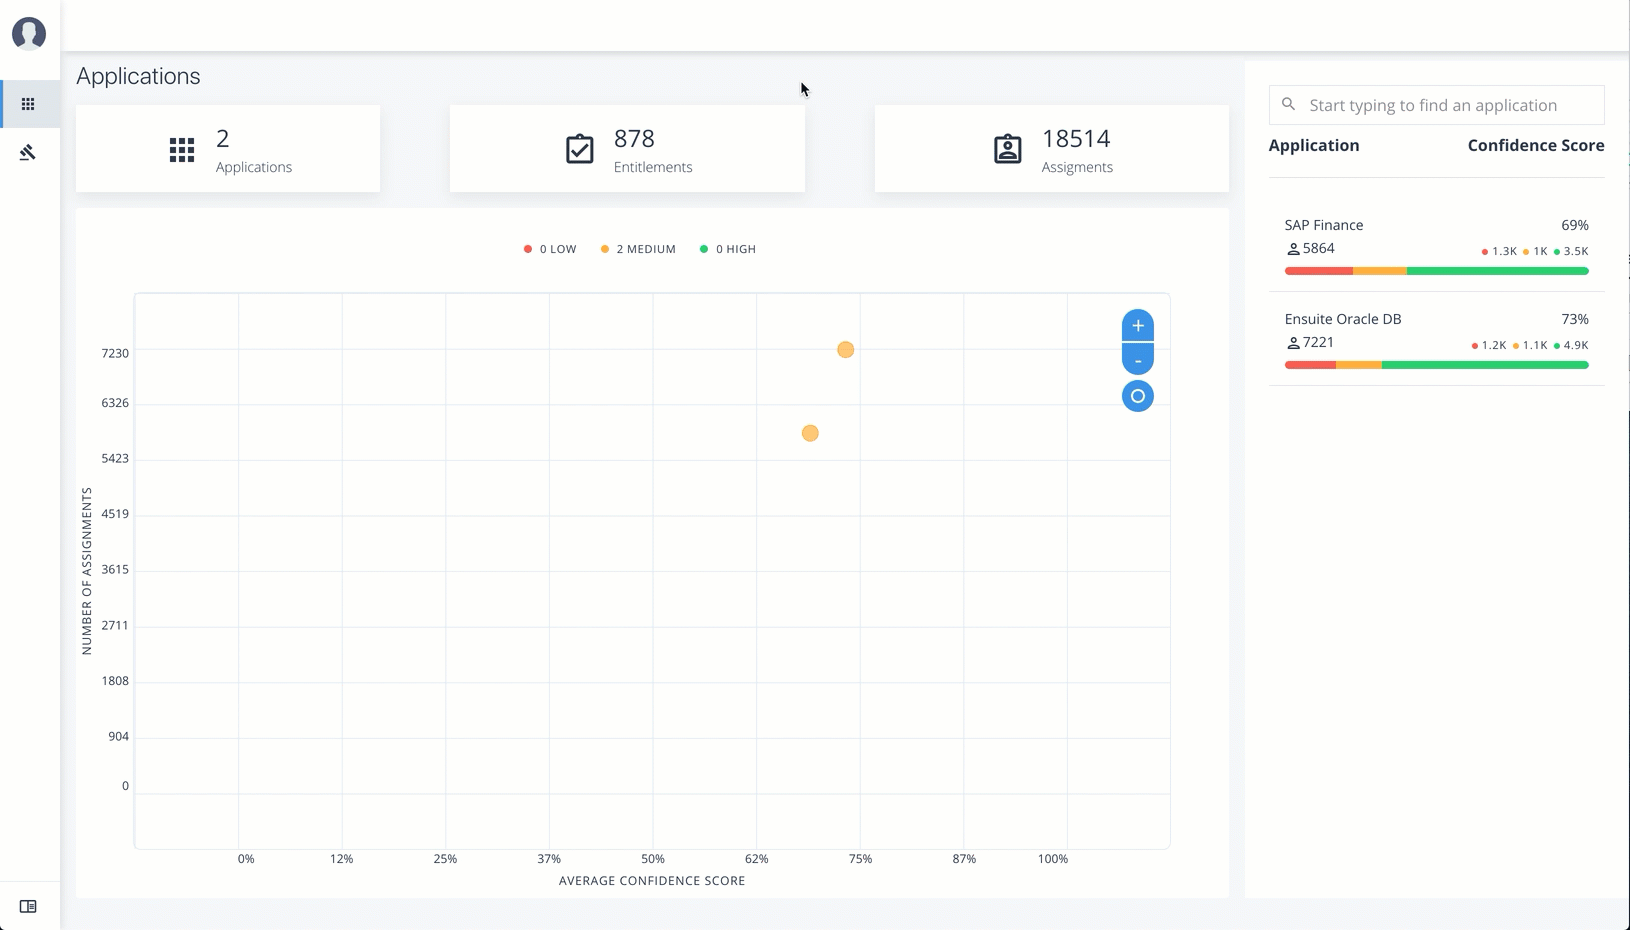
Task: Click the user profile avatar icon
Action: [x=29, y=33]
